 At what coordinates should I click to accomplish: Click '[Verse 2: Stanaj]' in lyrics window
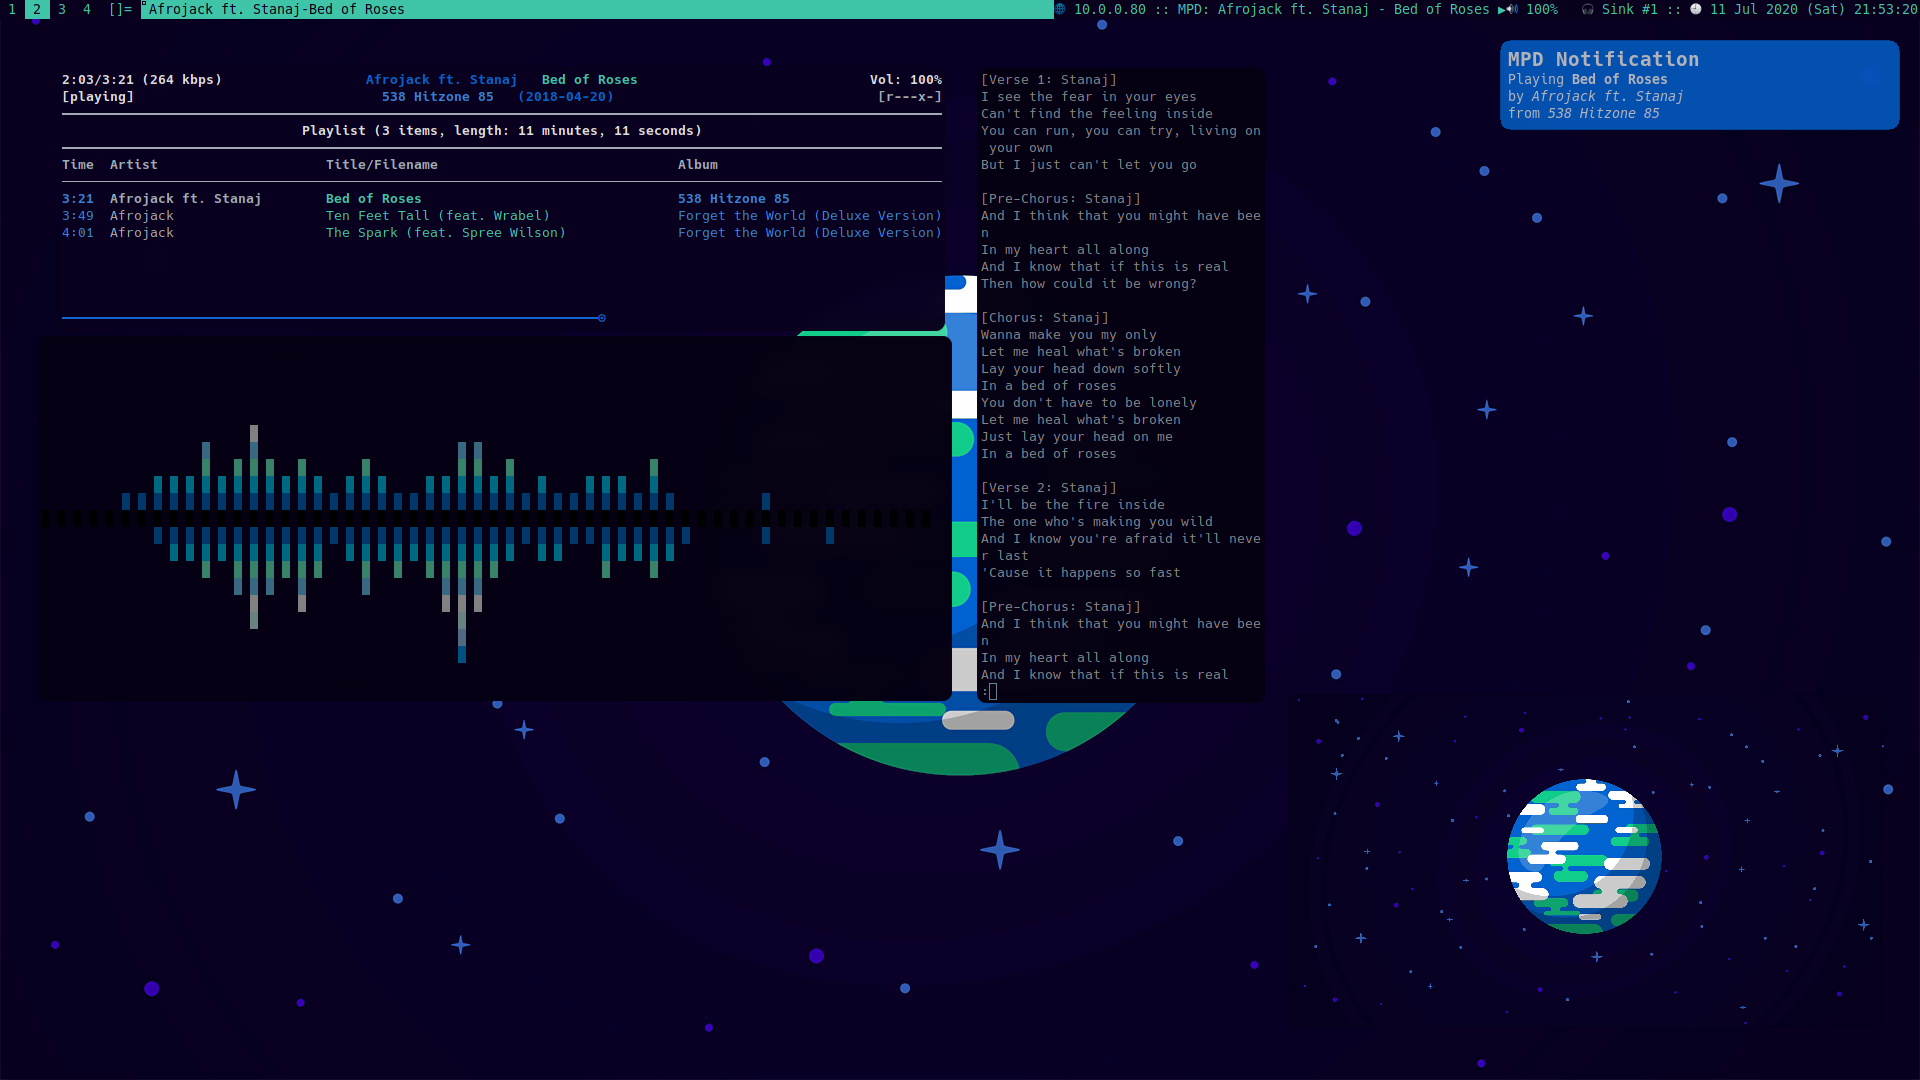point(1049,487)
